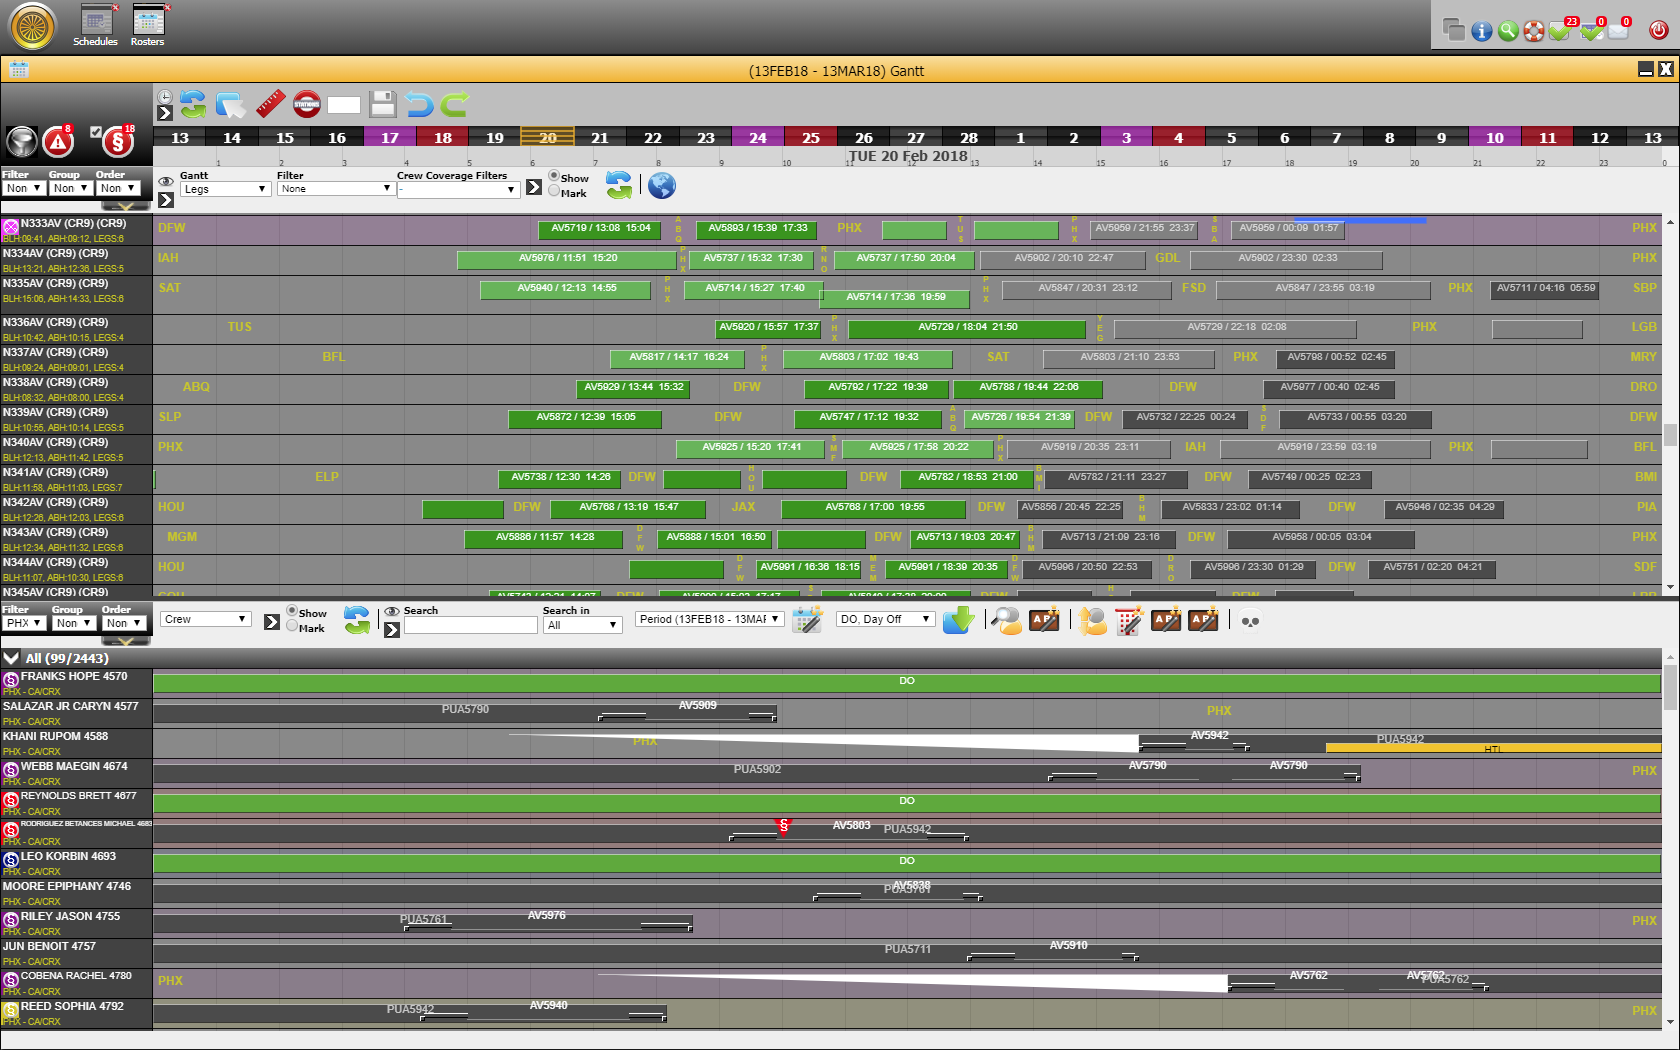Click the red ruler measure tool
Screen dimensions: 1680x1050
click(x=270, y=104)
